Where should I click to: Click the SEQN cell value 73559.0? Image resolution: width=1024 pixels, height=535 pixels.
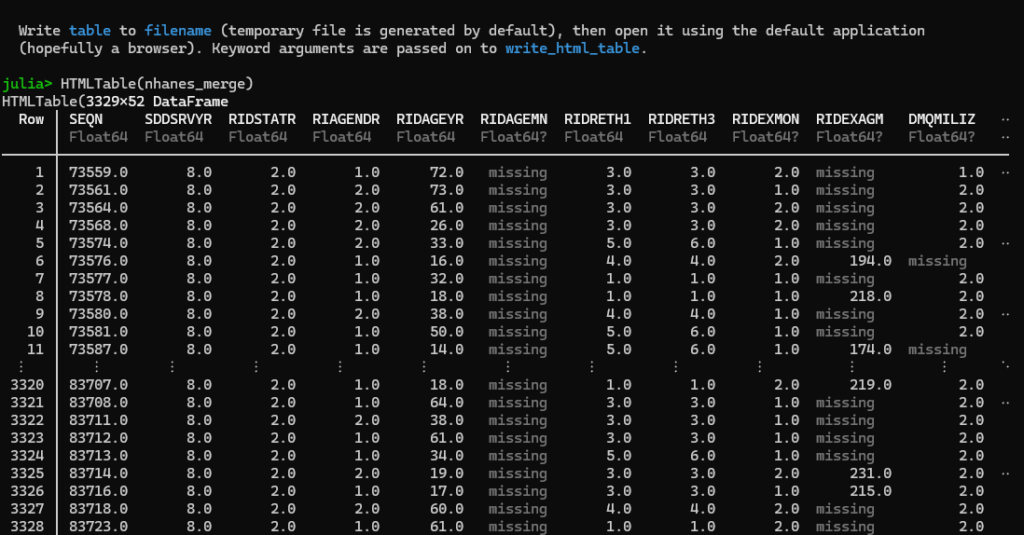pos(98,172)
